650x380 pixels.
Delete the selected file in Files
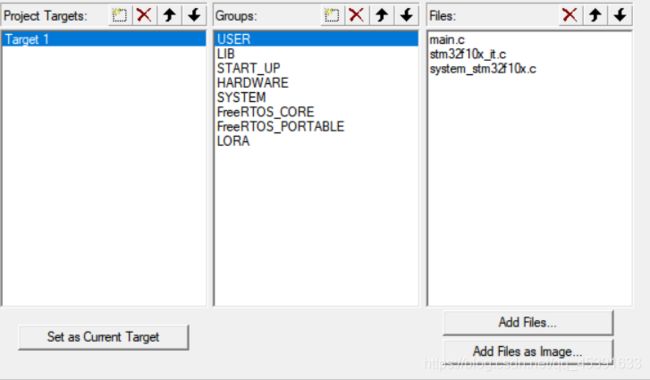point(570,16)
